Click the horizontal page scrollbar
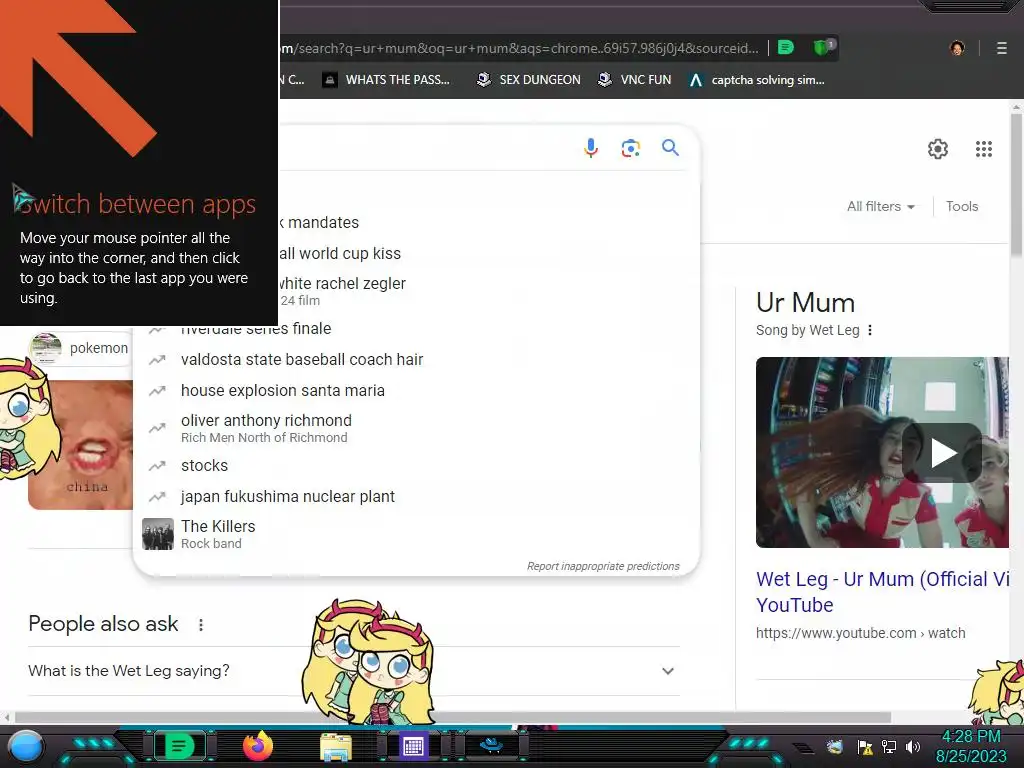Screen dimensions: 1024x768 pyautogui.click(x=453, y=718)
